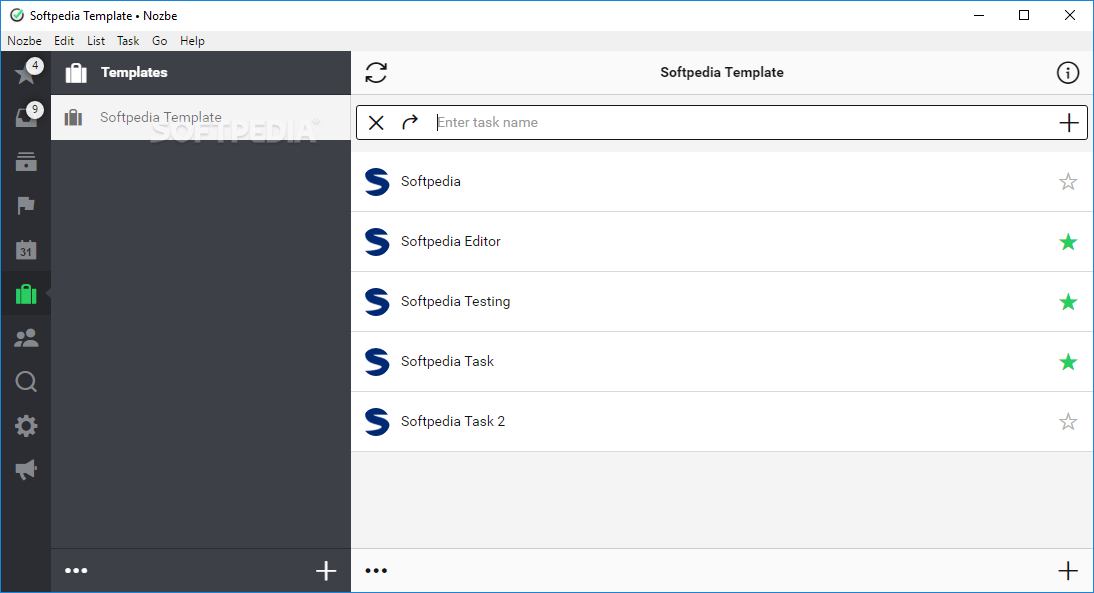1094x593 pixels.
Task: Open Settings gear icon in sidebar
Action: (x=26, y=426)
